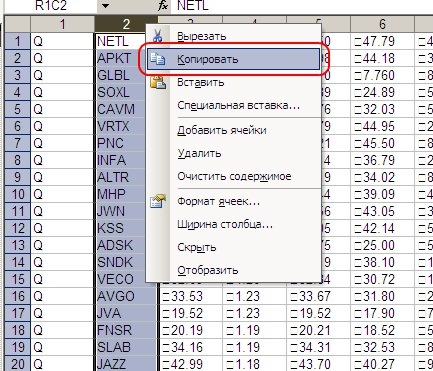Click cell containing JAZZ
Screen dimensions: 433x371
click(126, 364)
